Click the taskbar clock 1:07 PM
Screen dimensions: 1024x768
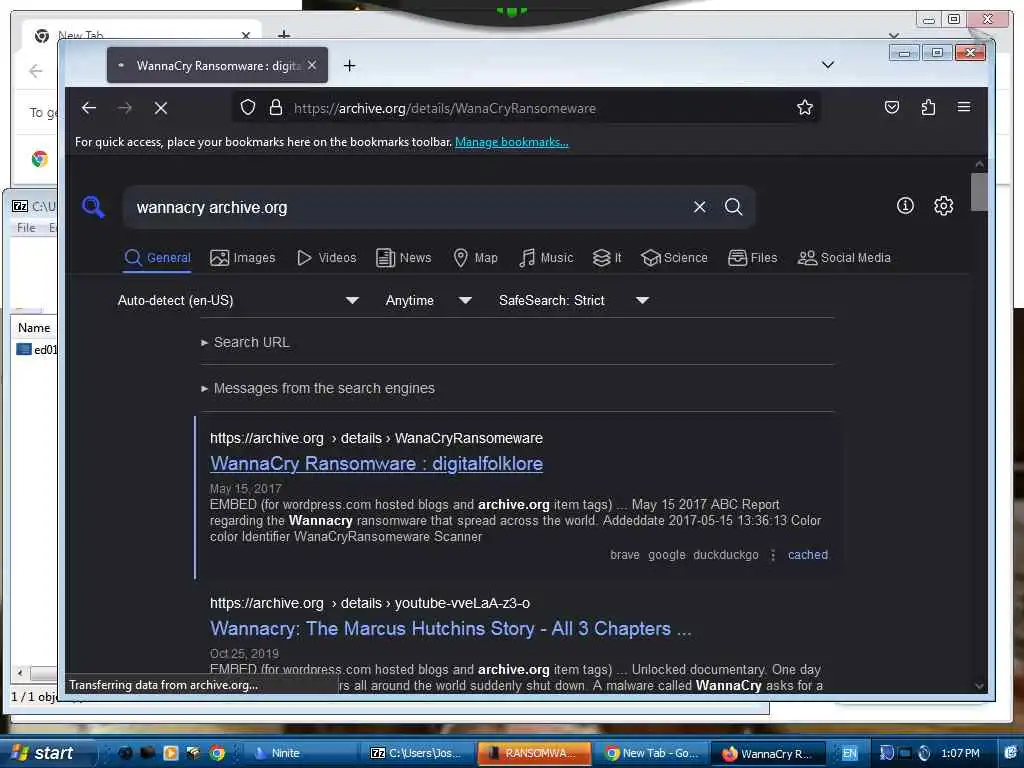(x=960, y=753)
